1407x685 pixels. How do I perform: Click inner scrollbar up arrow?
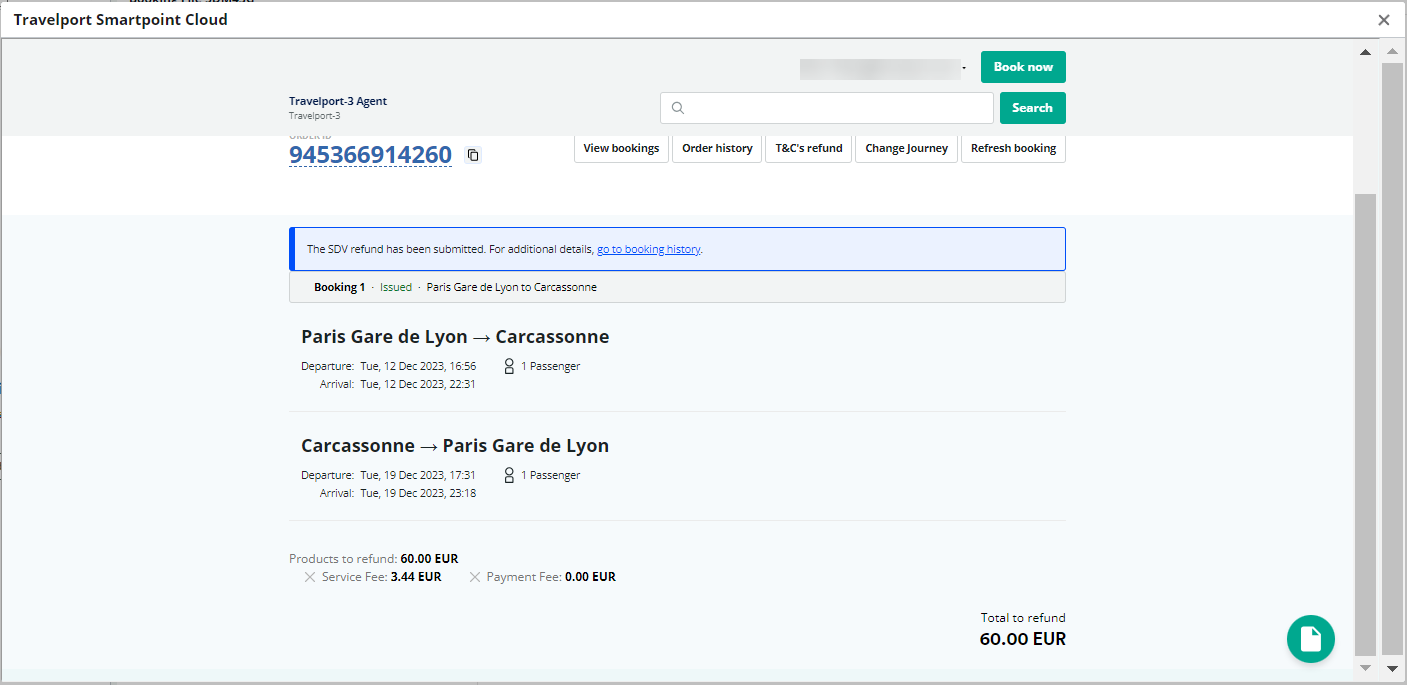tap(1365, 52)
